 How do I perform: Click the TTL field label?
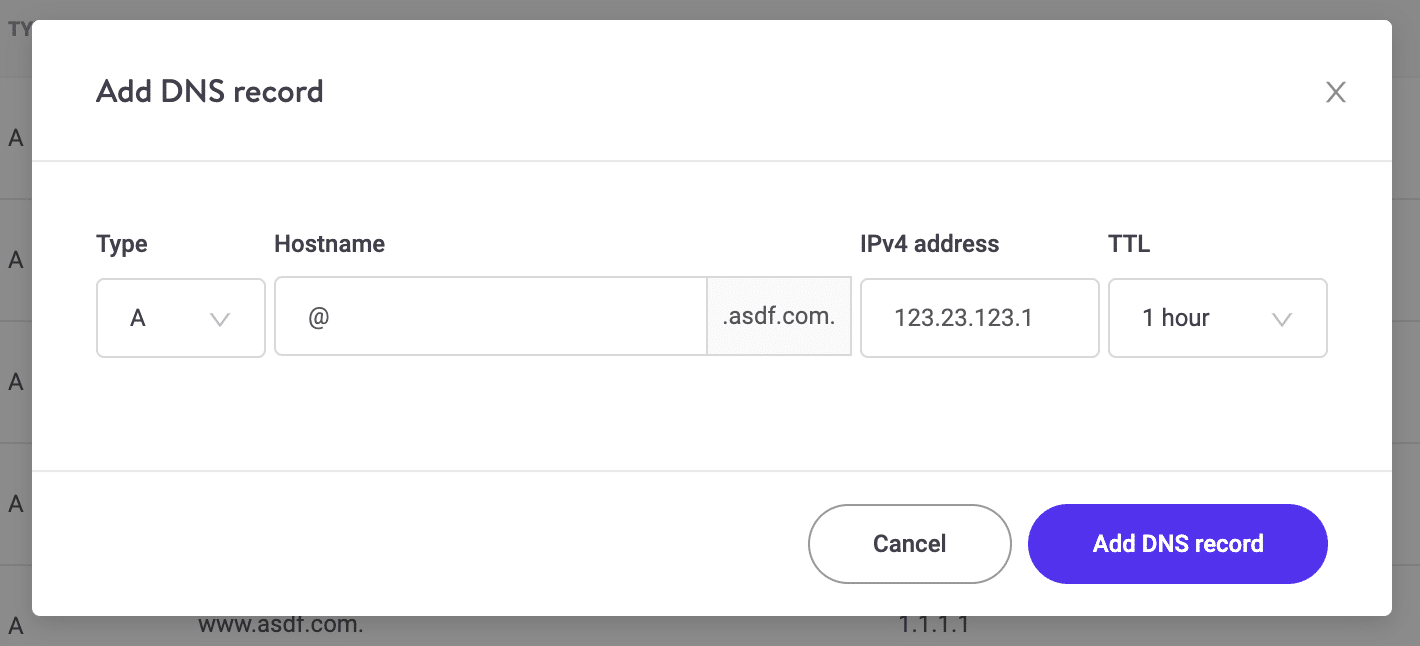pos(1128,243)
